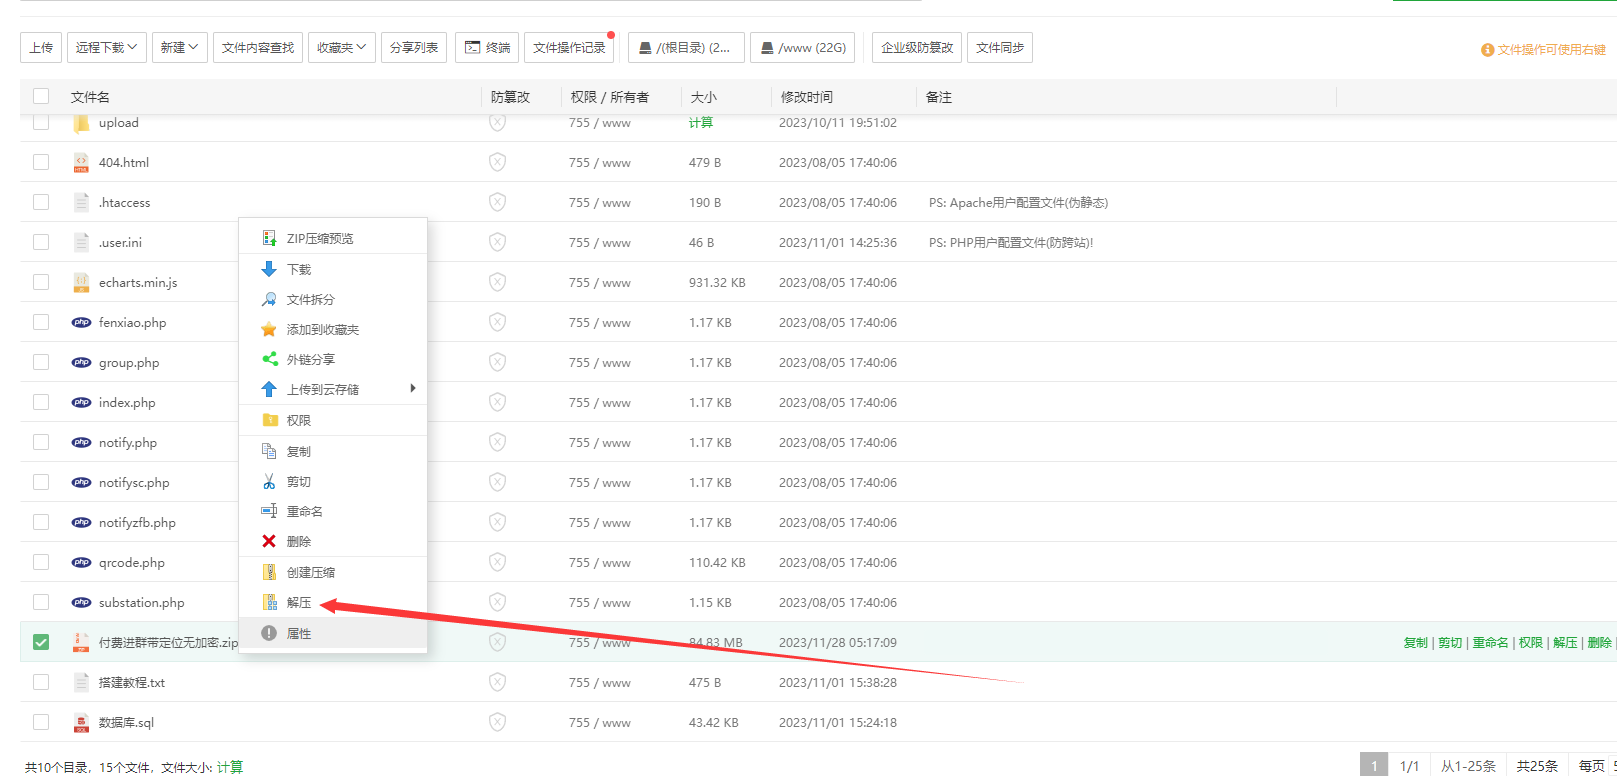Switch to the /www (22G) disk

(x=802, y=47)
